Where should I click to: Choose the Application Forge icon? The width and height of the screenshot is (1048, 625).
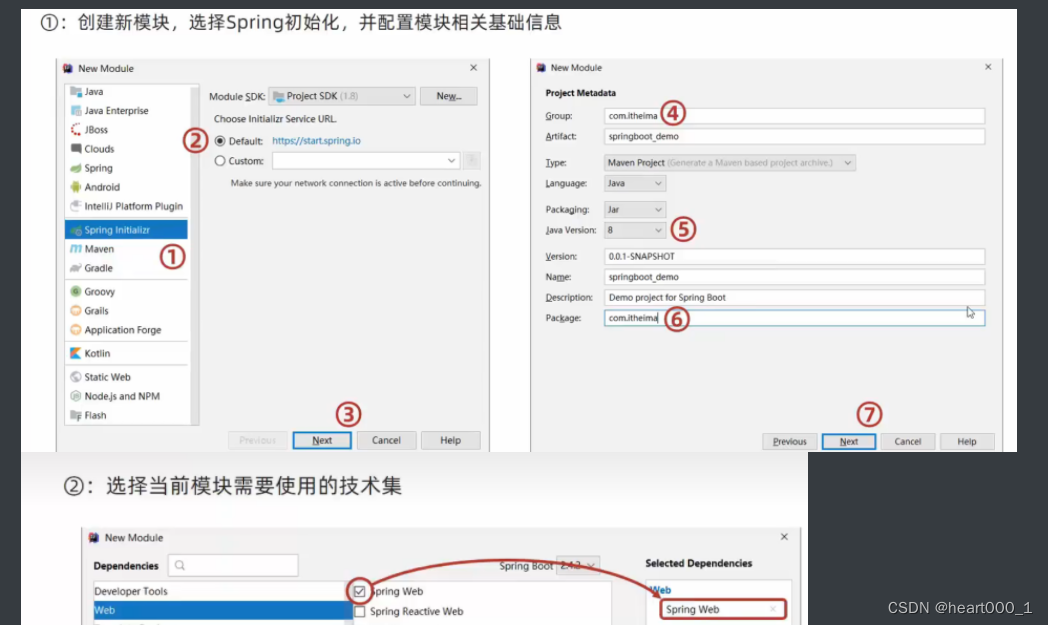coord(76,330)
